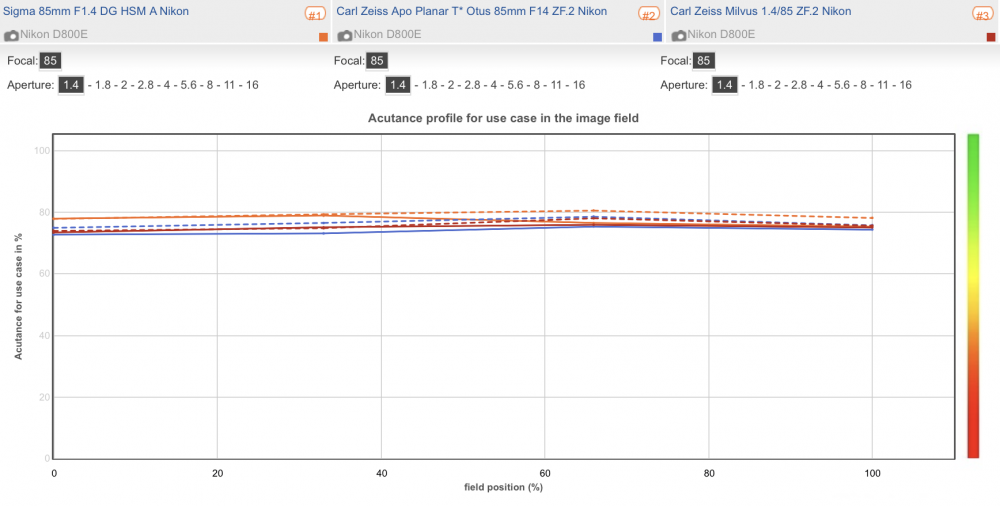Click the orange color swatch for lens #1
Viewport: 1000px width, 506px height.
click(323, 37)
